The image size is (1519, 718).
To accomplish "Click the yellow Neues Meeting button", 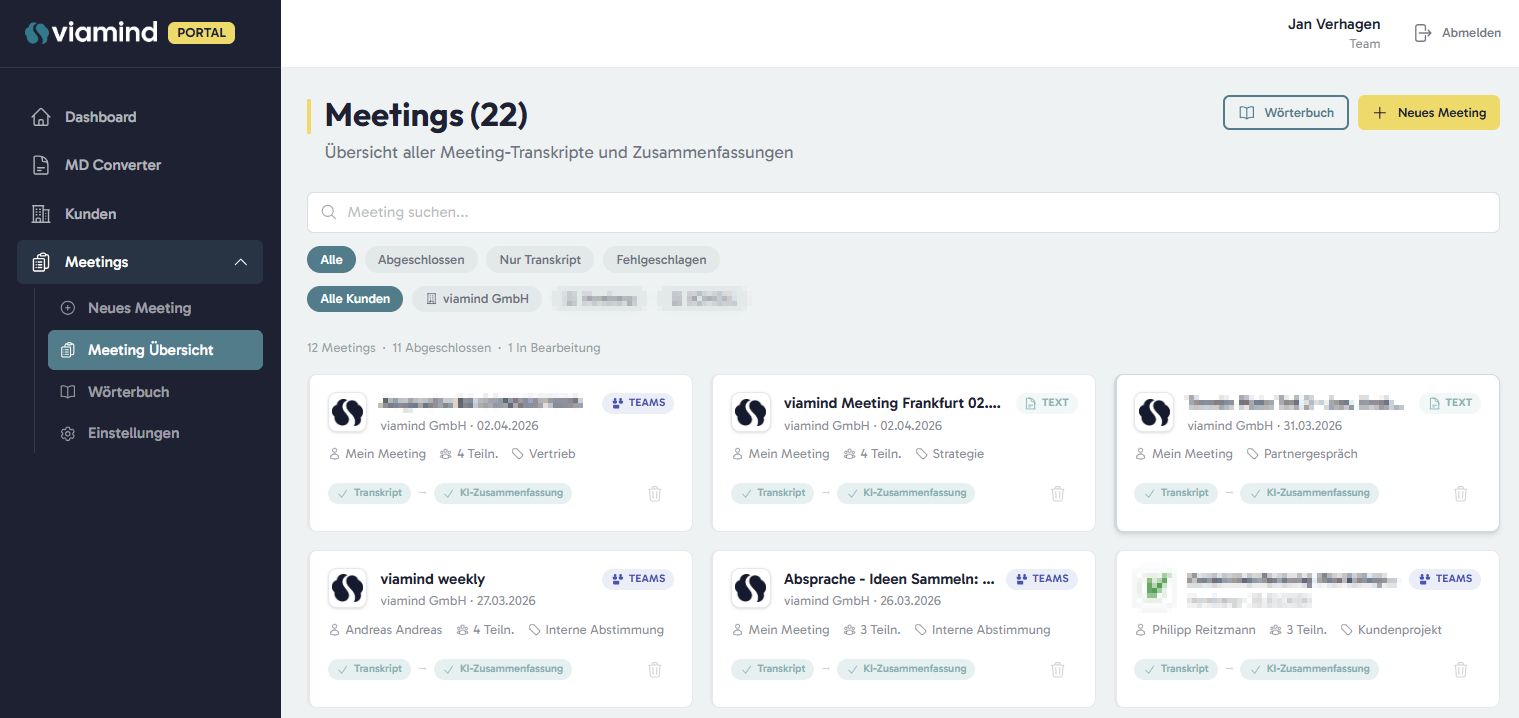I will pos(1428,113).
